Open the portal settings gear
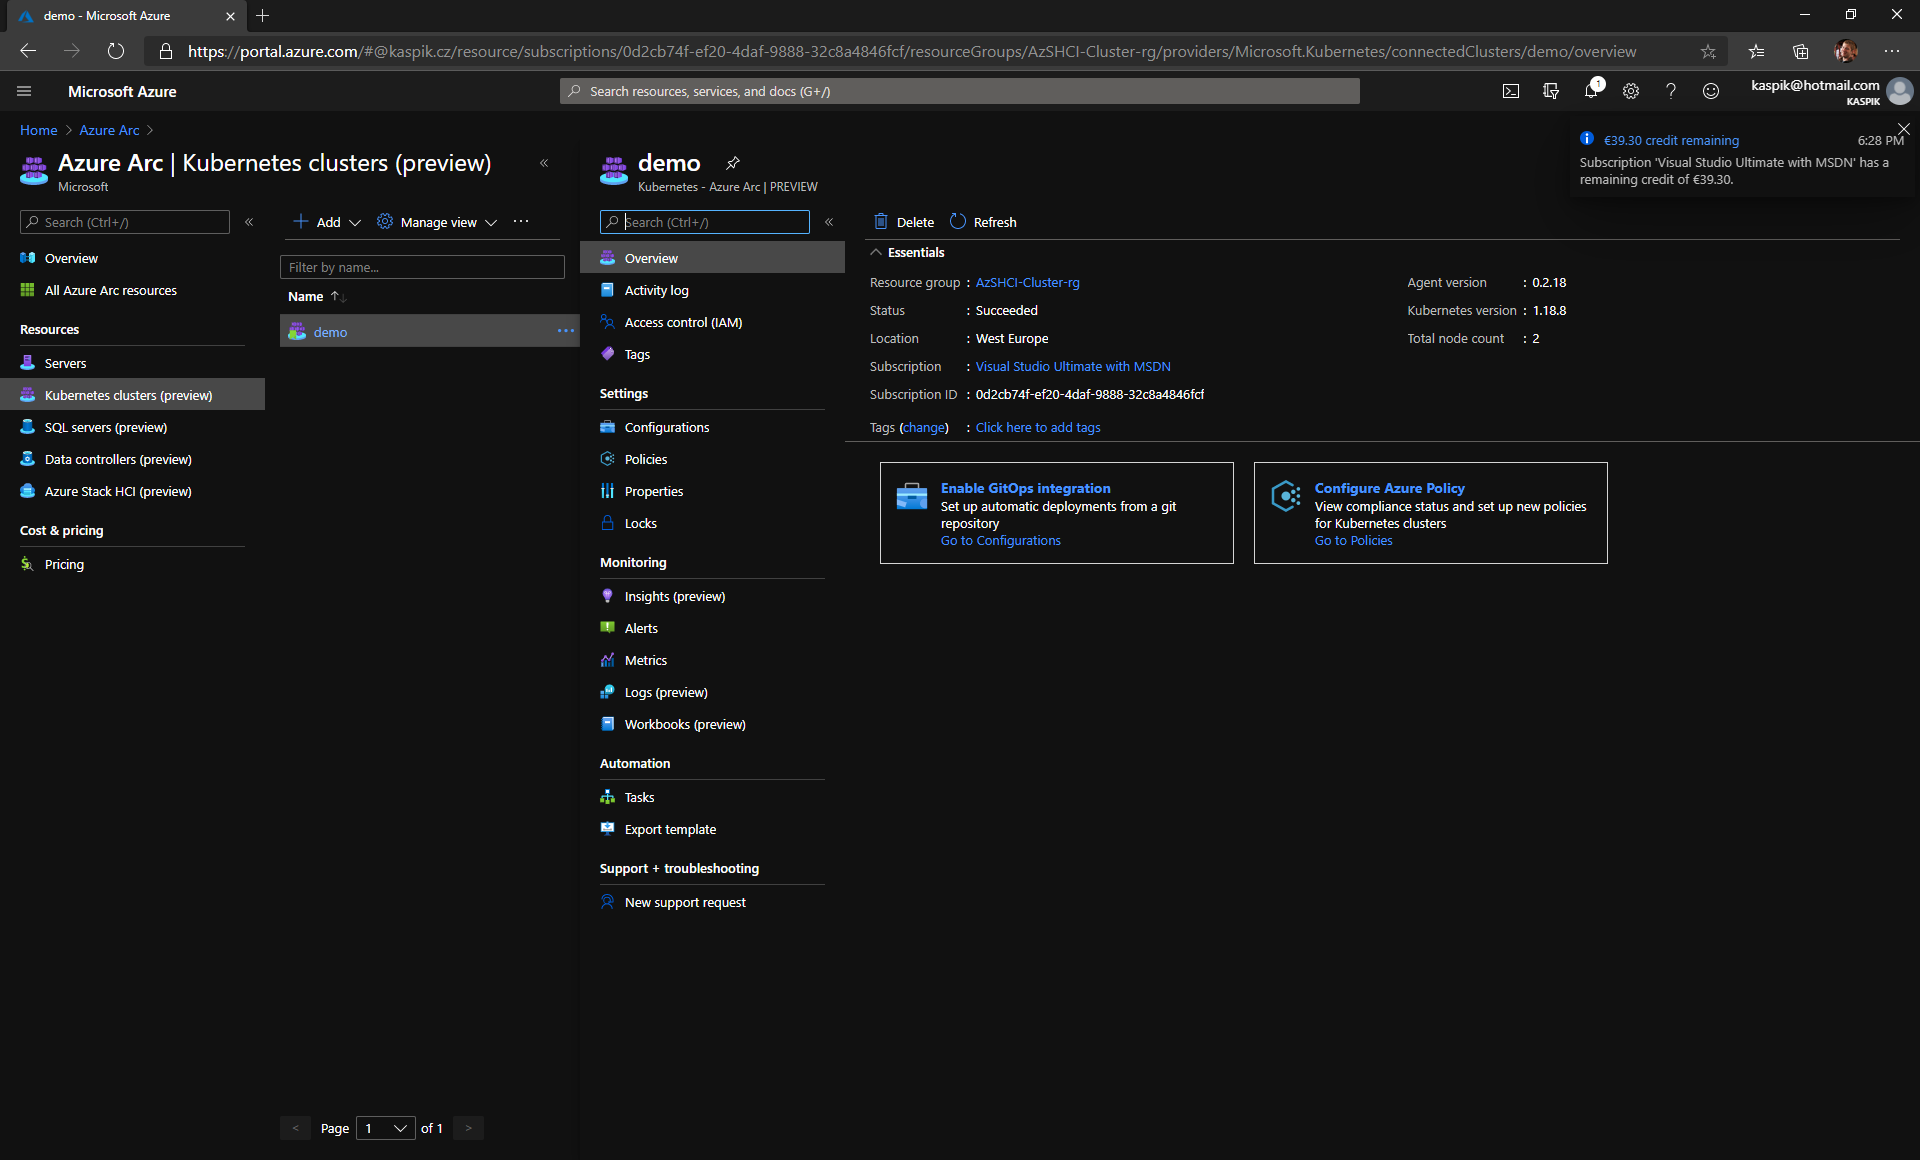Screen dimensions: 1920x1160 (1630, 91)
